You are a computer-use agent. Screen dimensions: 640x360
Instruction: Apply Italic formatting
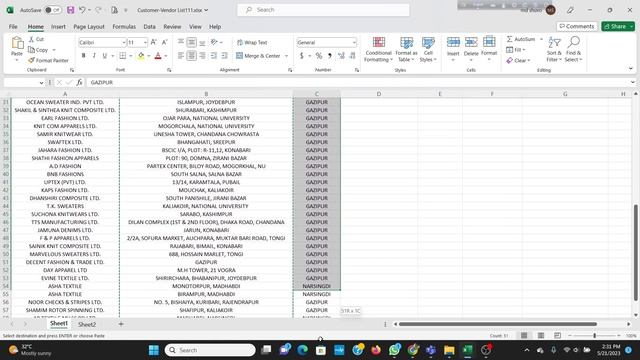(x=94, y=56)
